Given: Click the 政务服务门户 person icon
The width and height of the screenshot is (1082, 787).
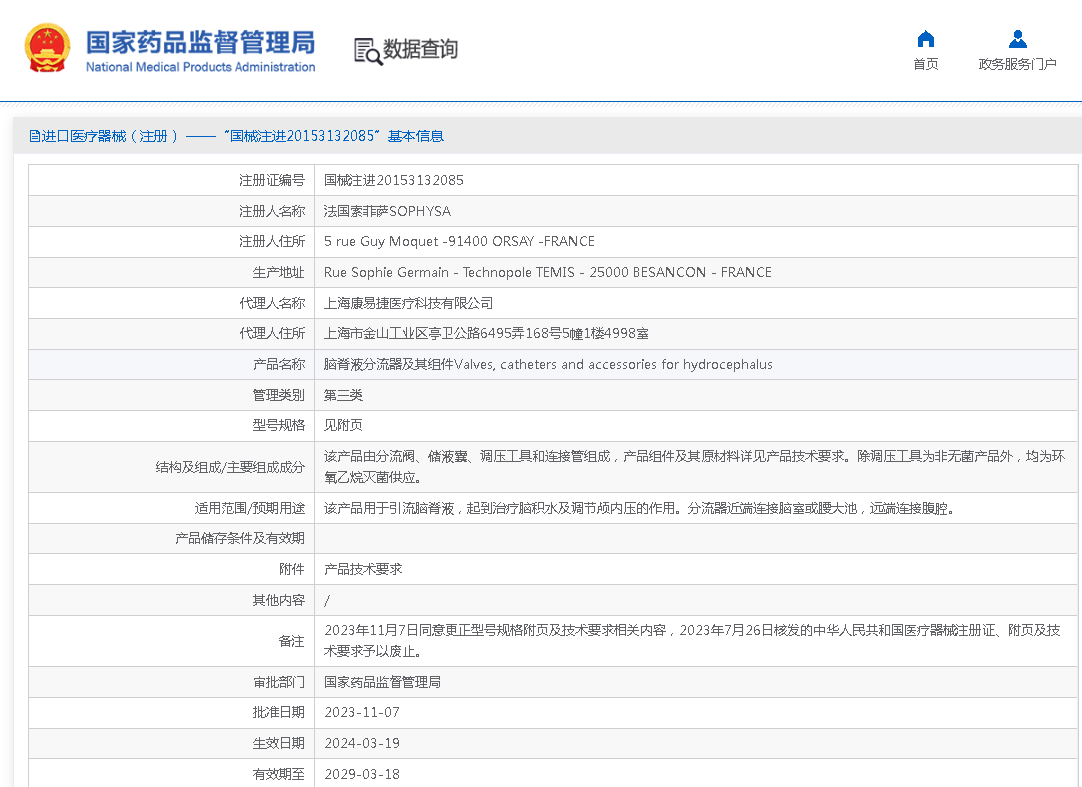Looking at the screenshot, I should coord(1017,39).
